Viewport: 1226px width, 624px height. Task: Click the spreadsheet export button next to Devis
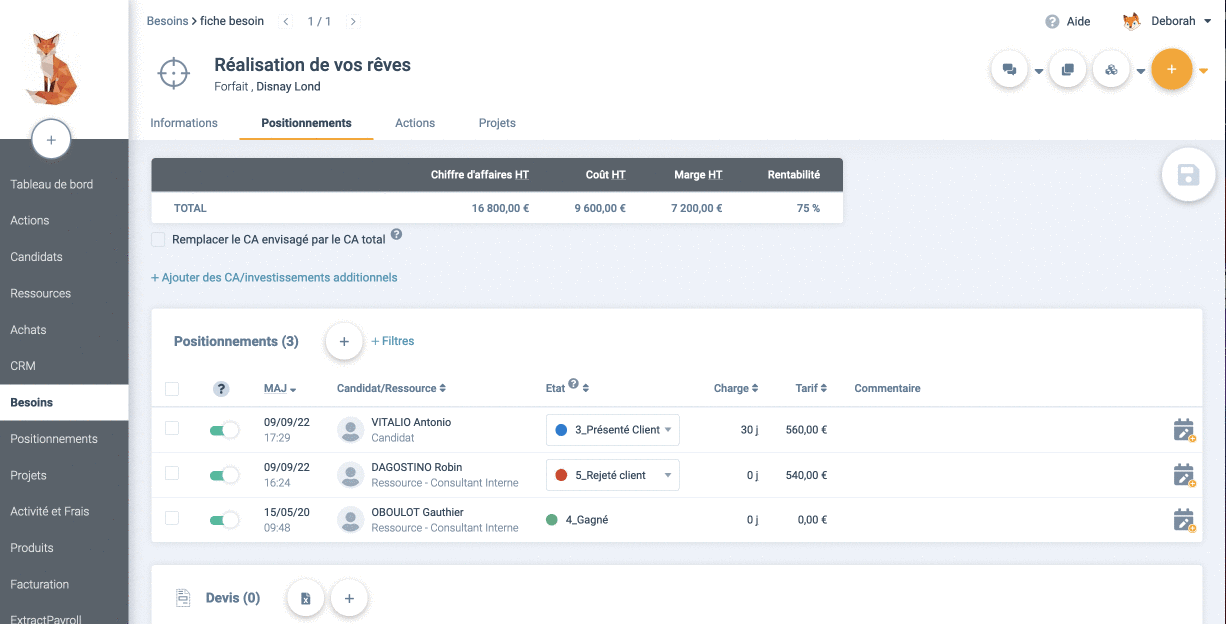[306, 598]
